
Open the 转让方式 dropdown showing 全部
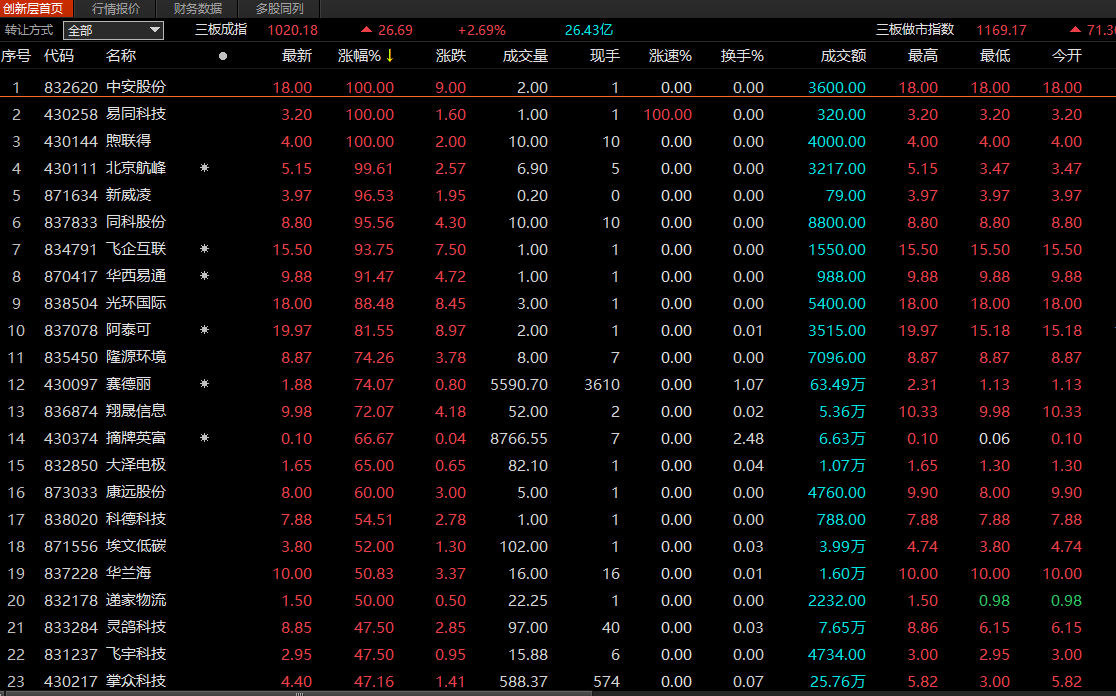click(x=113, y=30)
